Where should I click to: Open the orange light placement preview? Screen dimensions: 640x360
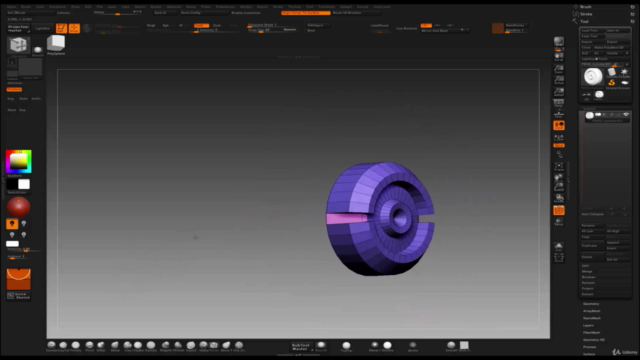coord(18,279)
